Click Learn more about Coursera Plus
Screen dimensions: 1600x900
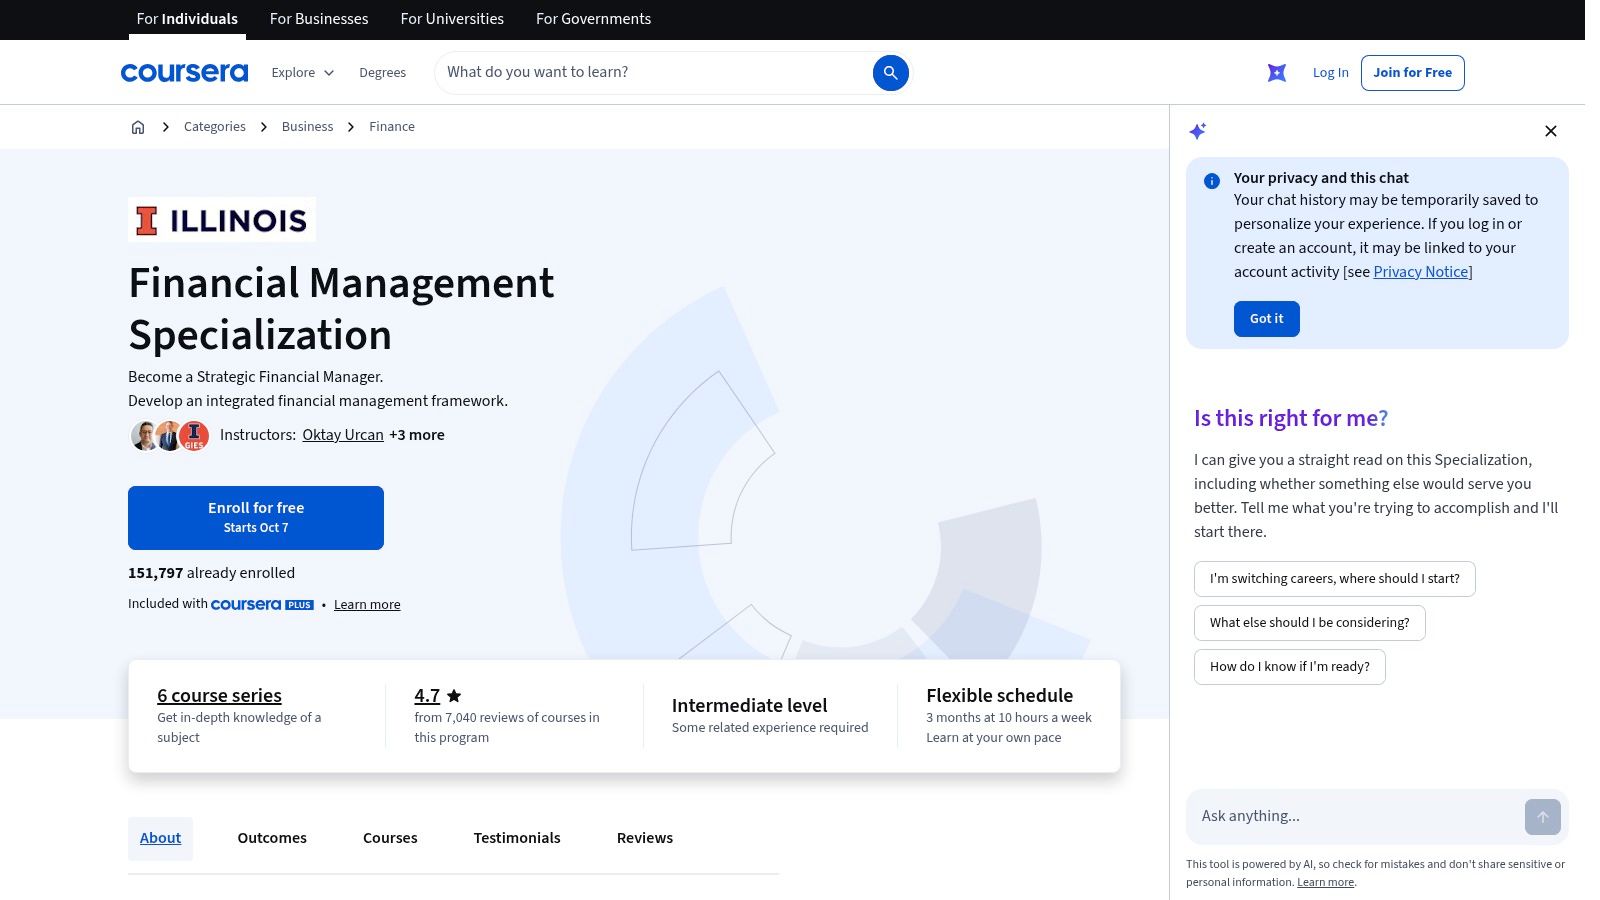pyautogui.click(x=367, y=605)
